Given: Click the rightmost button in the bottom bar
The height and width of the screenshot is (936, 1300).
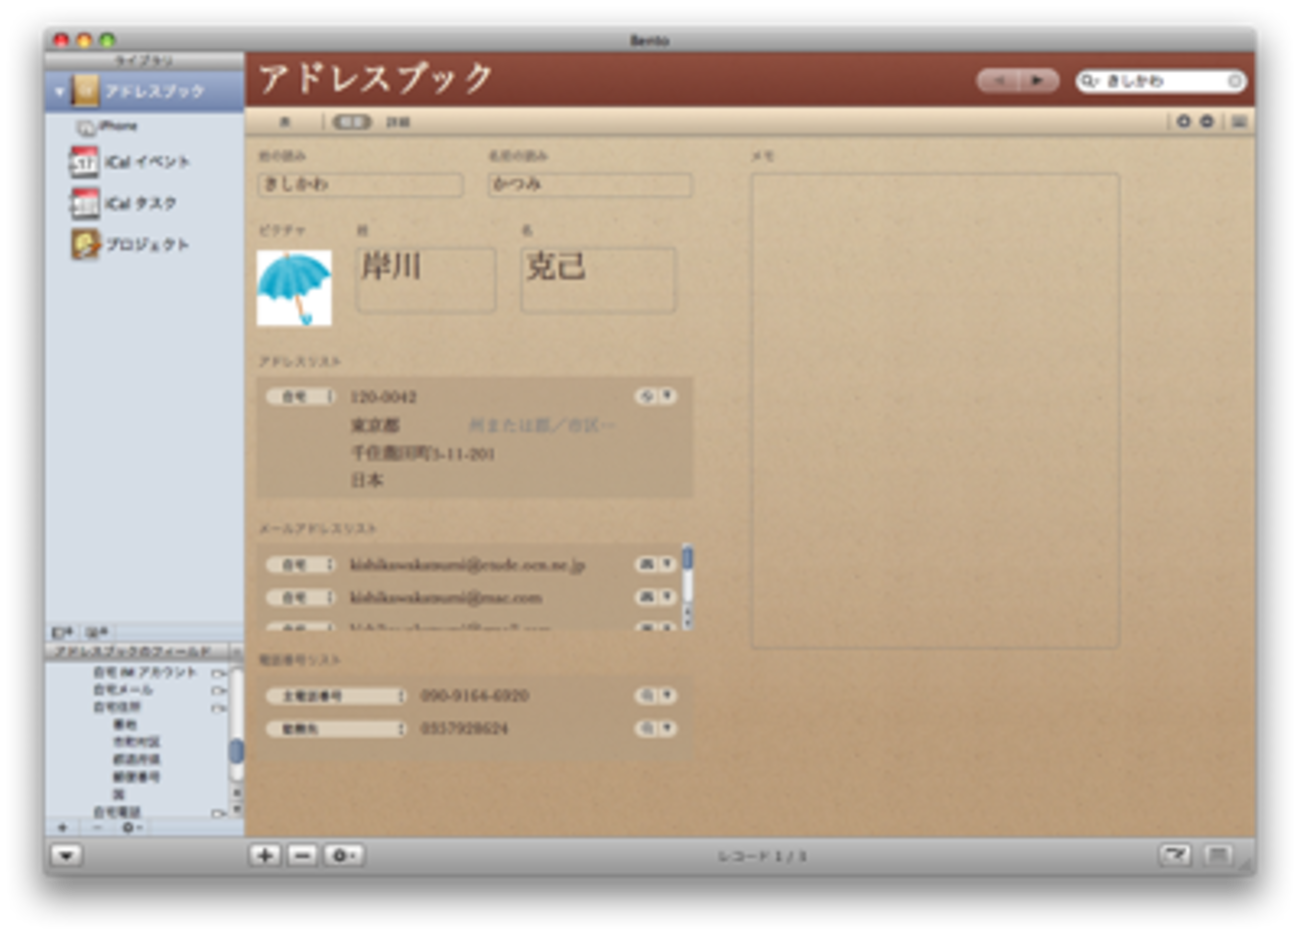Looking at the screenshot, I should pyautogui.click(x=1218, y=855).
